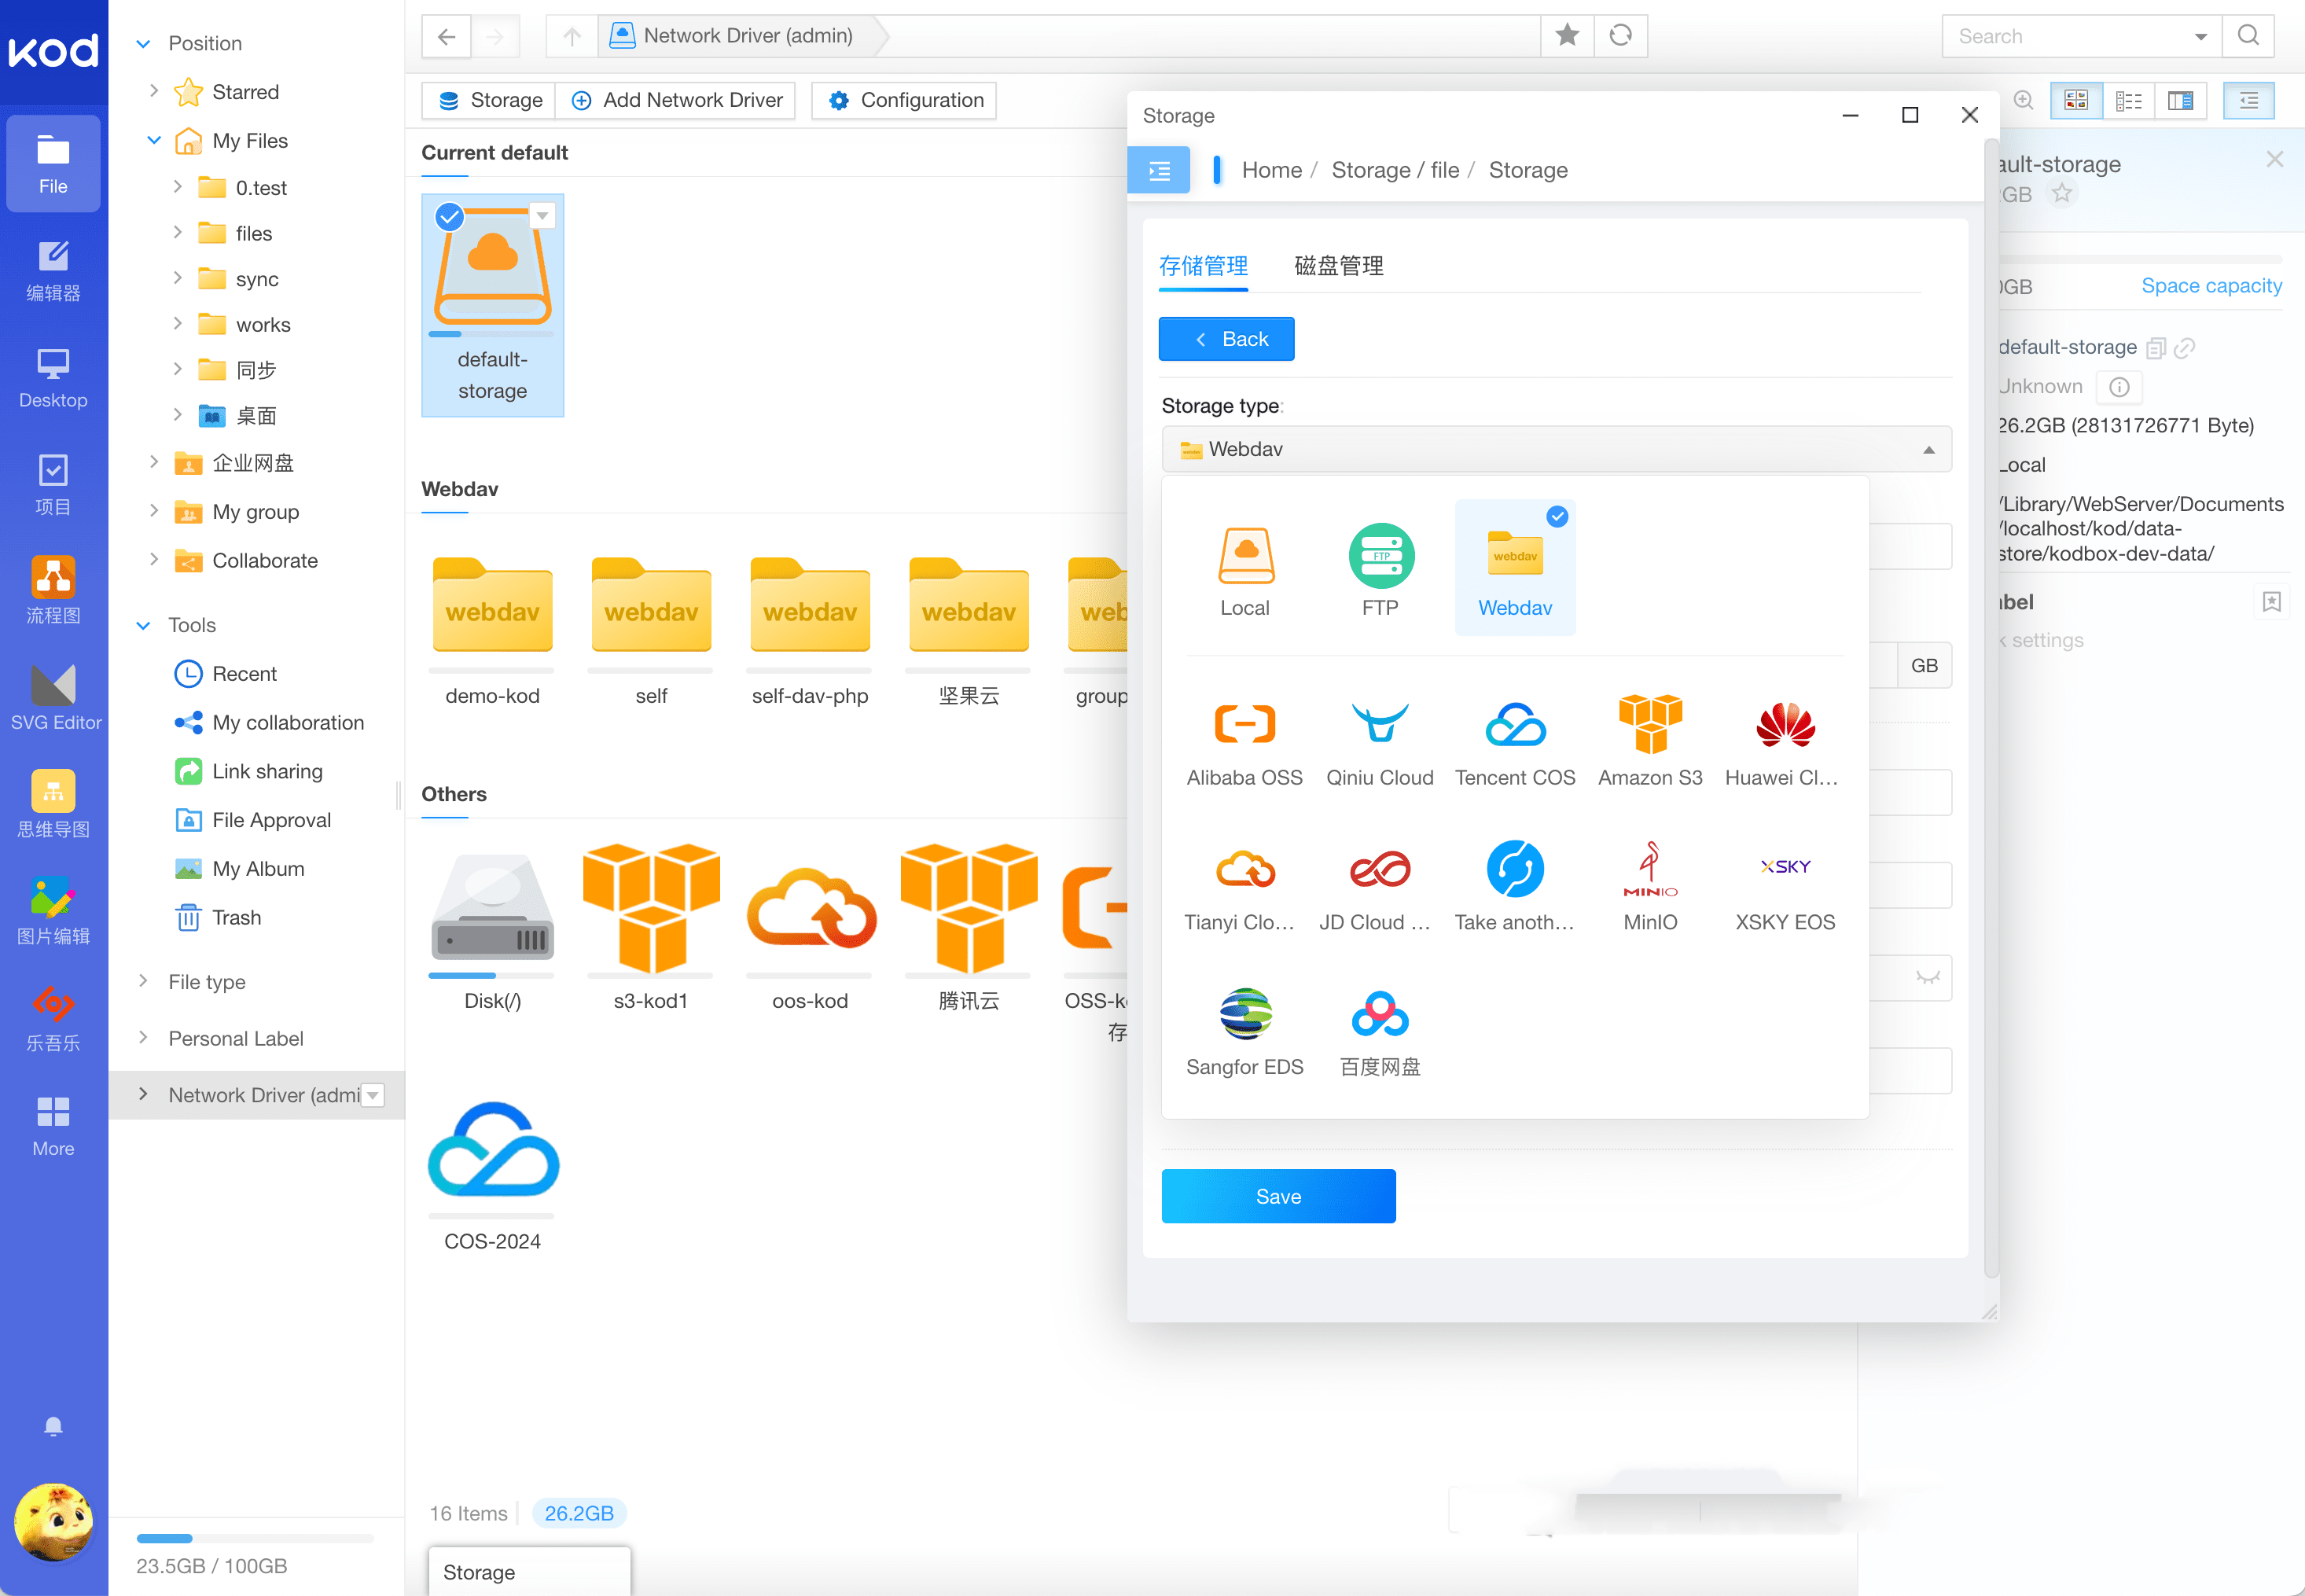2305x1596 pixels.
Task: Click the Storage taskbar tab at bottom
Action: point(529,1571)
